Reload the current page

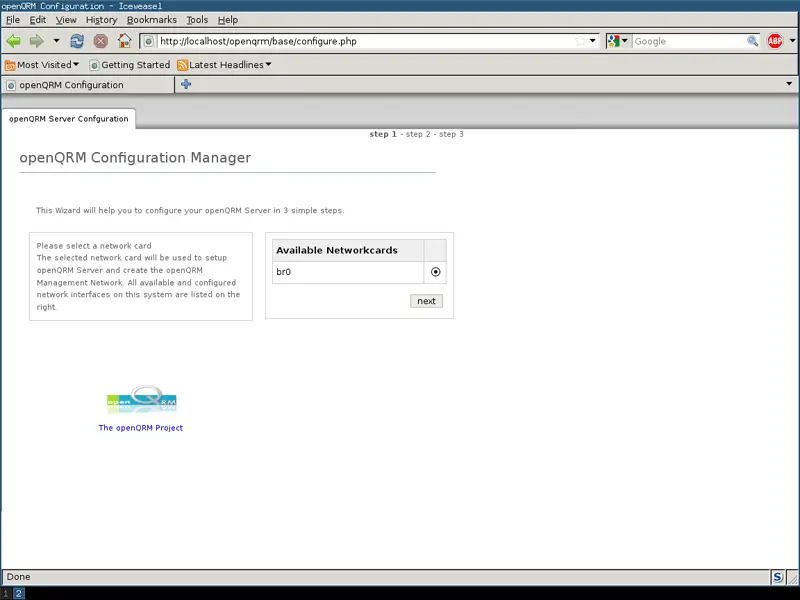[77, 41]
